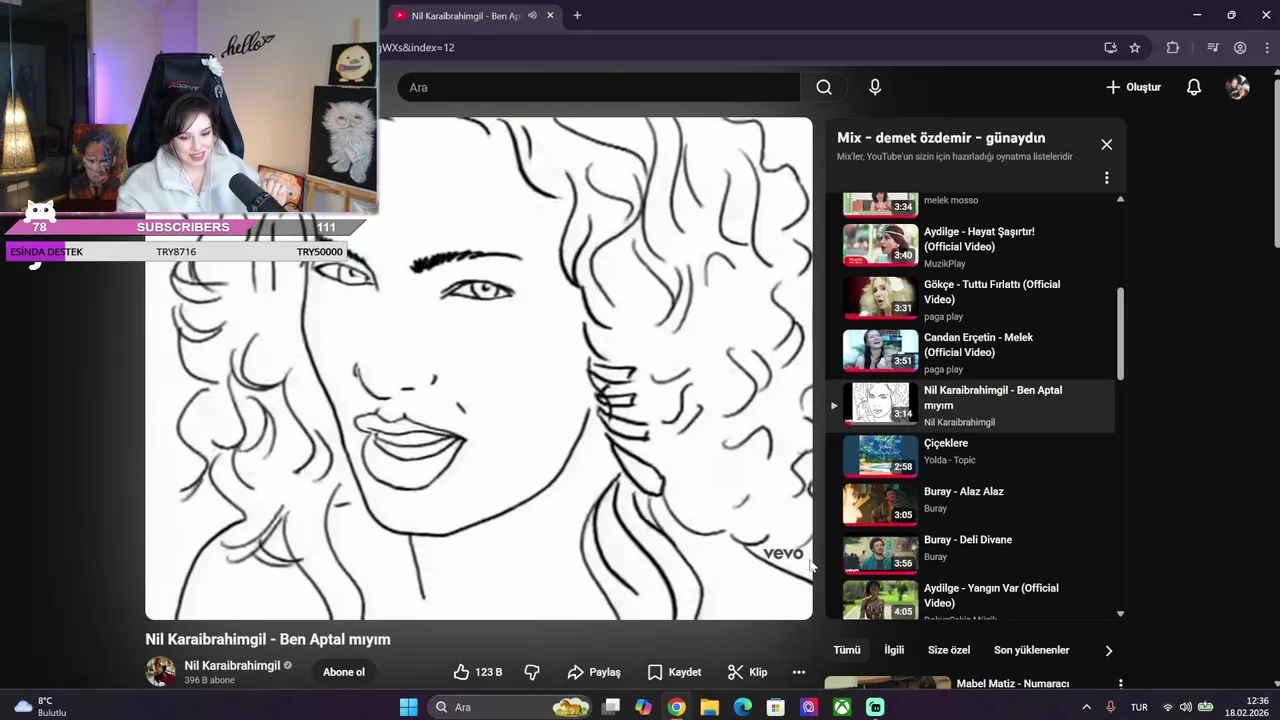The height and width of the screenshot is (720, 1280).
Task: Open Chrome extensions puzzle icon
Action: [x=1173, y=47]
